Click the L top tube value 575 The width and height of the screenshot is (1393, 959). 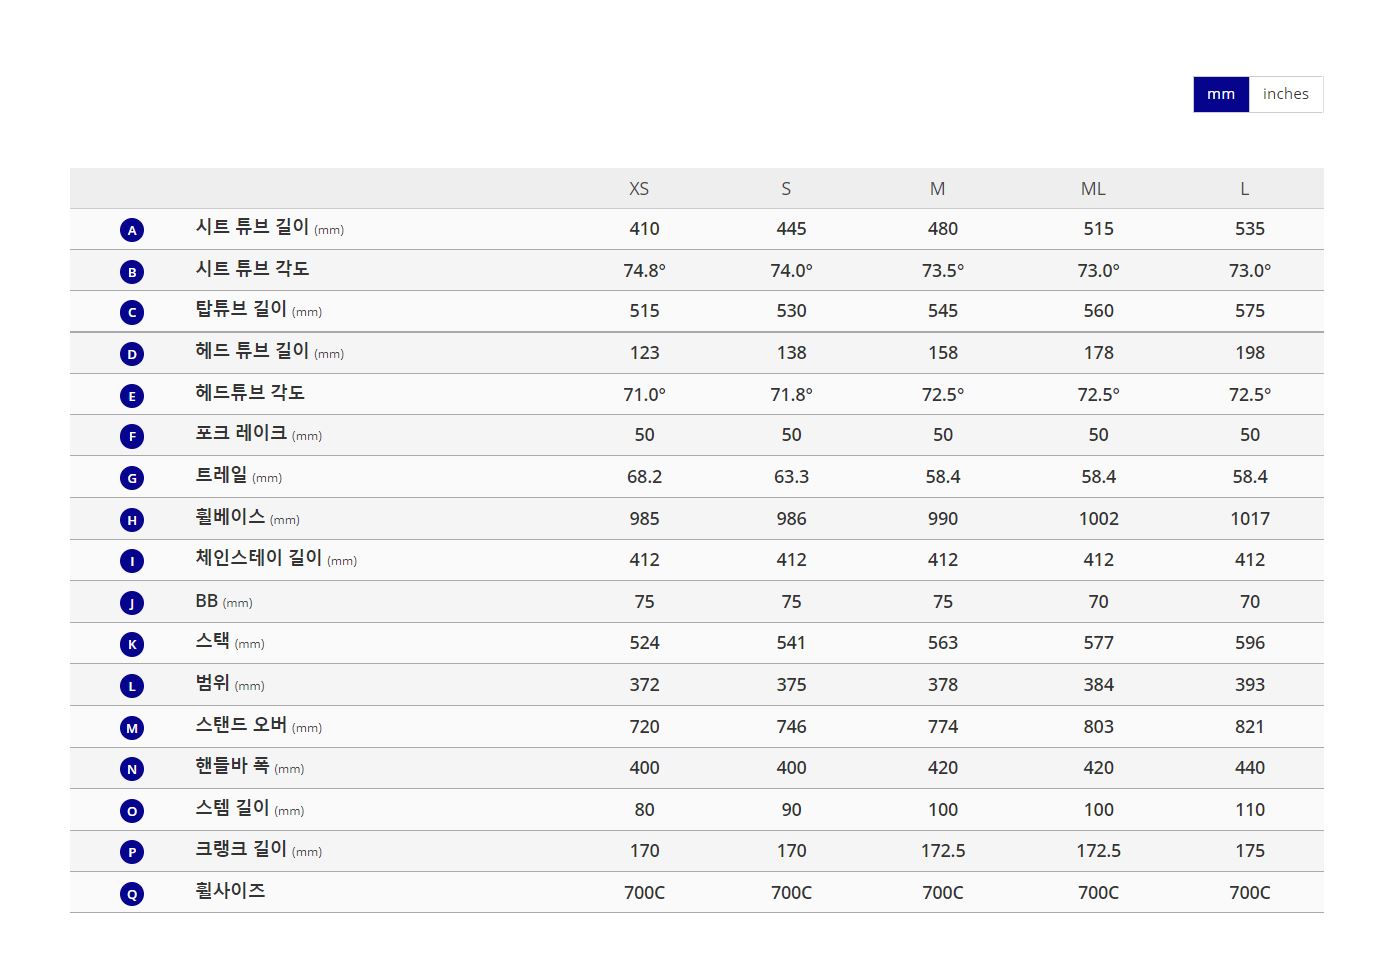(1249, 311)
